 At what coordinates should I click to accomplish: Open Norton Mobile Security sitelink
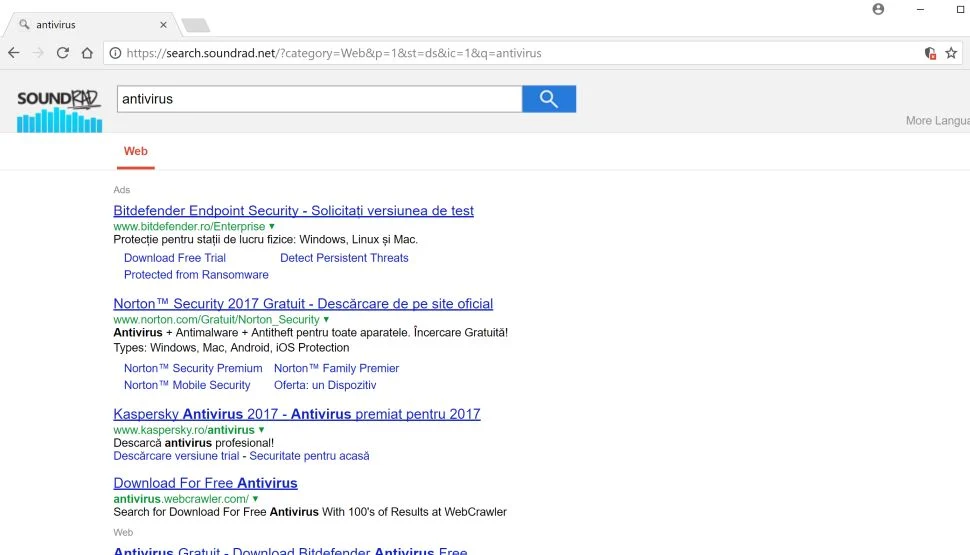tap(187, 385)
